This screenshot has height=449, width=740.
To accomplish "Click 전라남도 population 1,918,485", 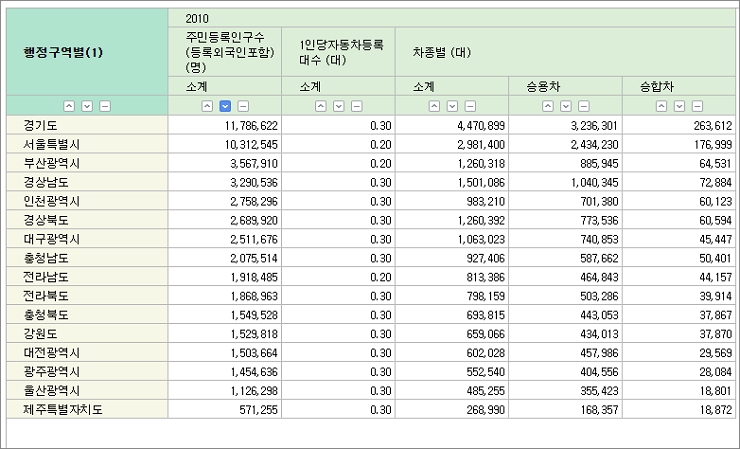I will [x=254, y=277].
